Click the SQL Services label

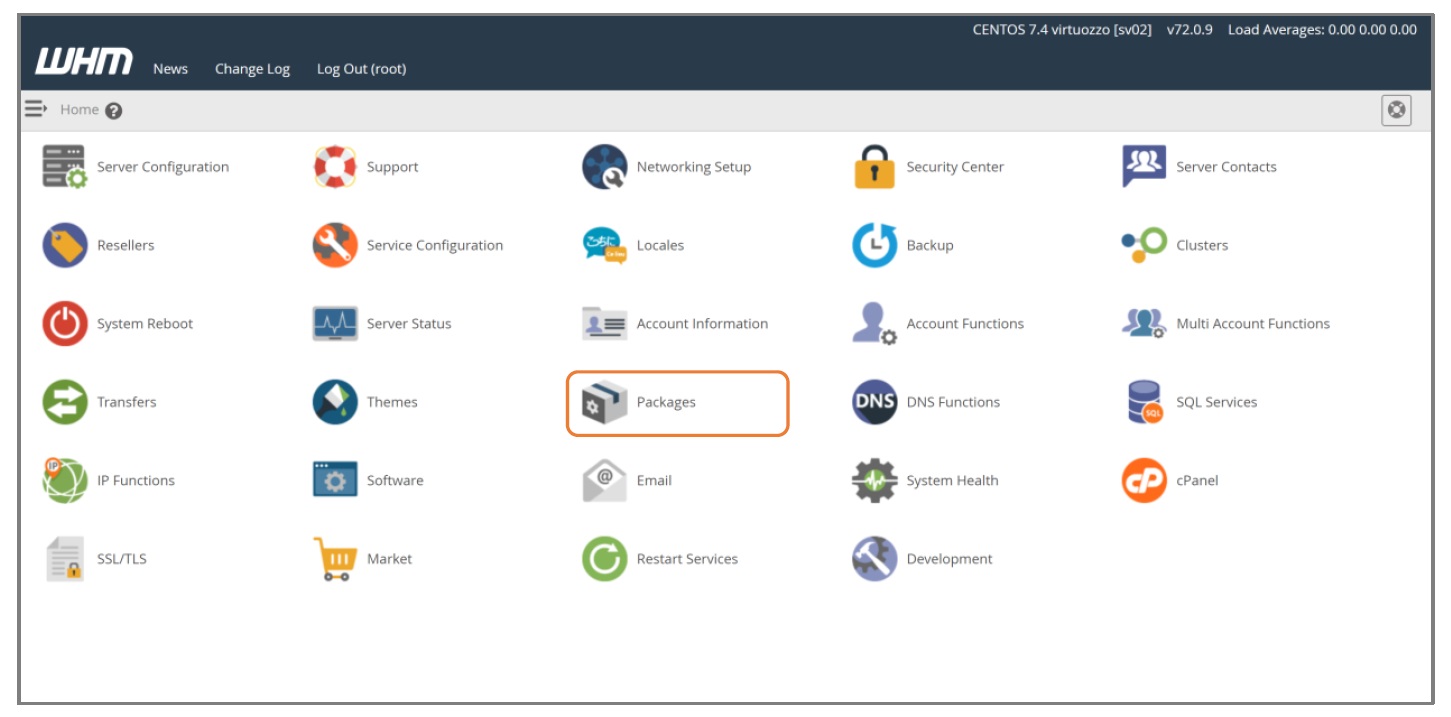click(x=1217, y=402)
